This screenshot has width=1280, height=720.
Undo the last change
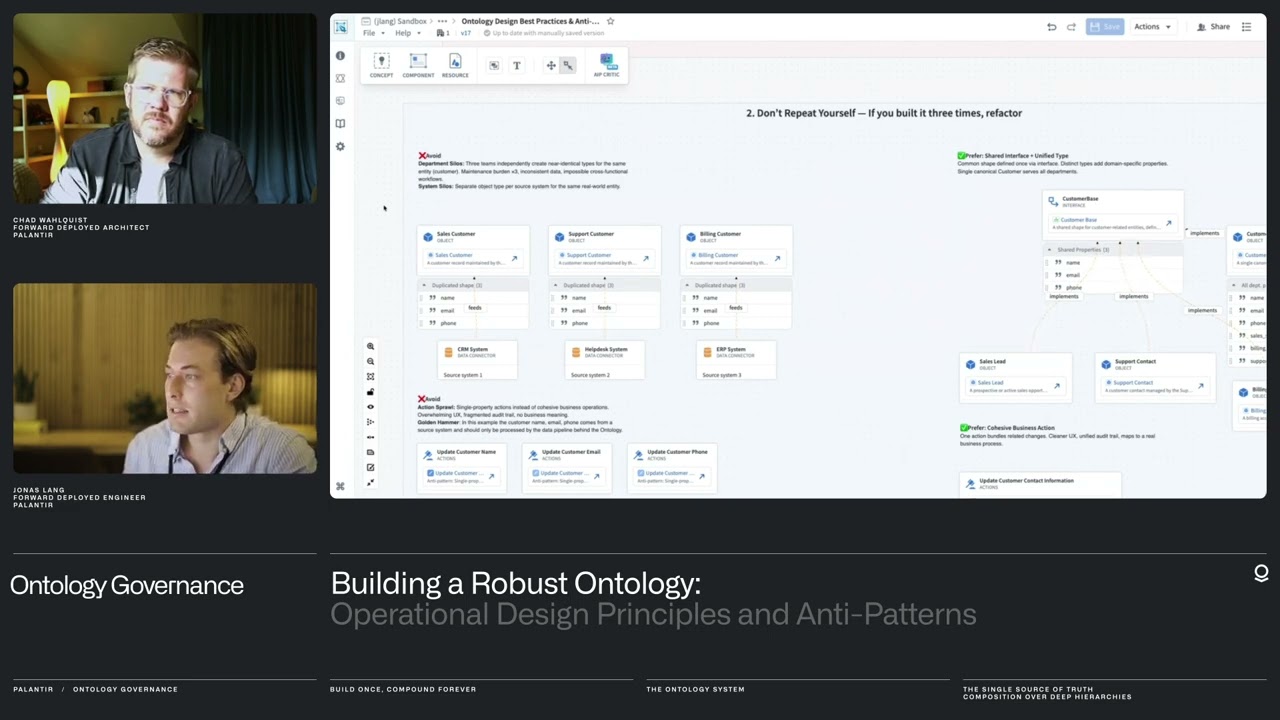[1052, 27]
